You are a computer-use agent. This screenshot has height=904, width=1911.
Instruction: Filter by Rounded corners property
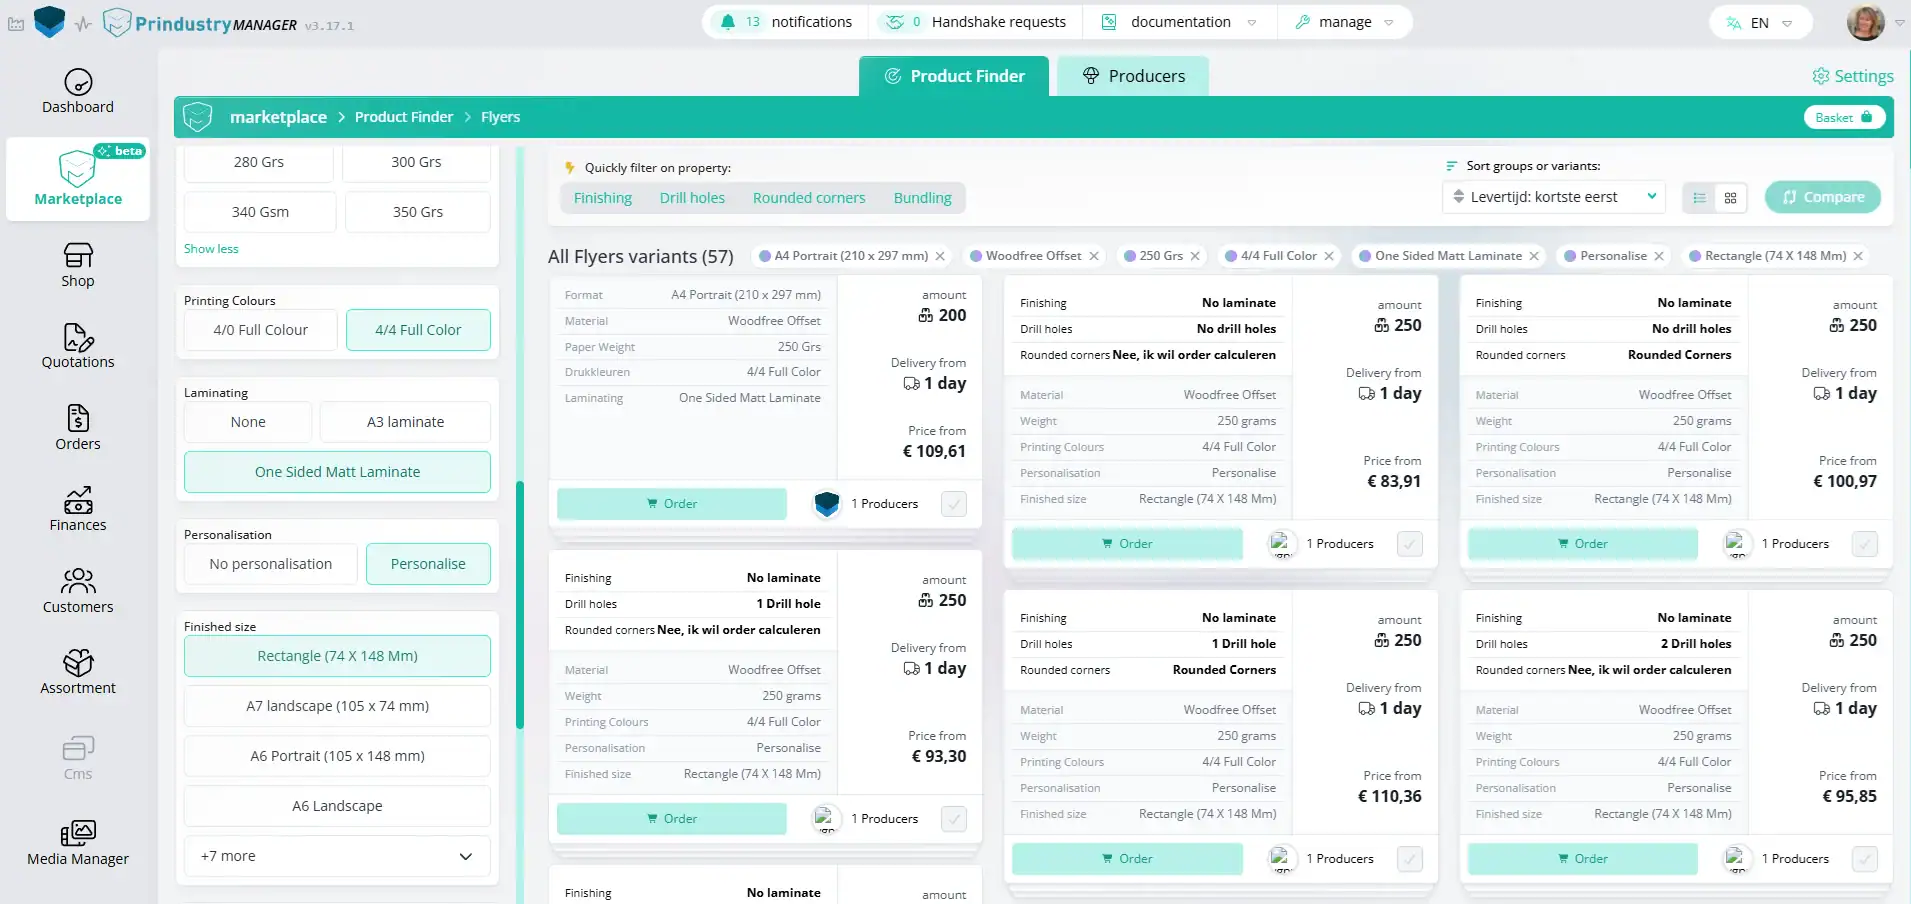809,198
